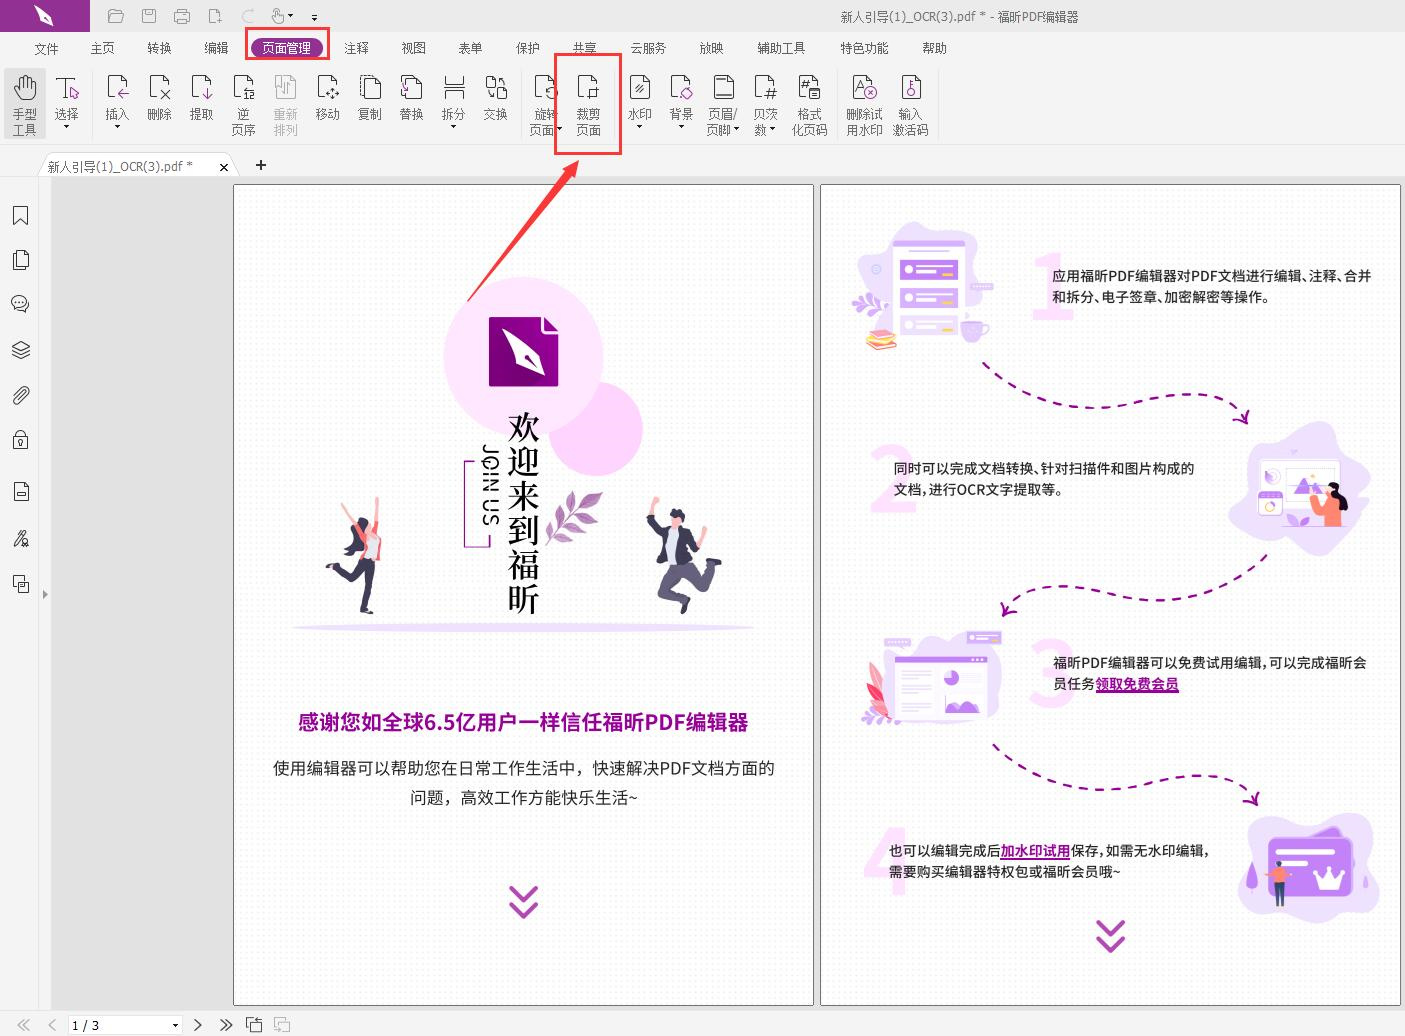Expand the 插入 insert dropdown arrow
The height and width of the screenshot is (1036, 1405).
point(116,125)
